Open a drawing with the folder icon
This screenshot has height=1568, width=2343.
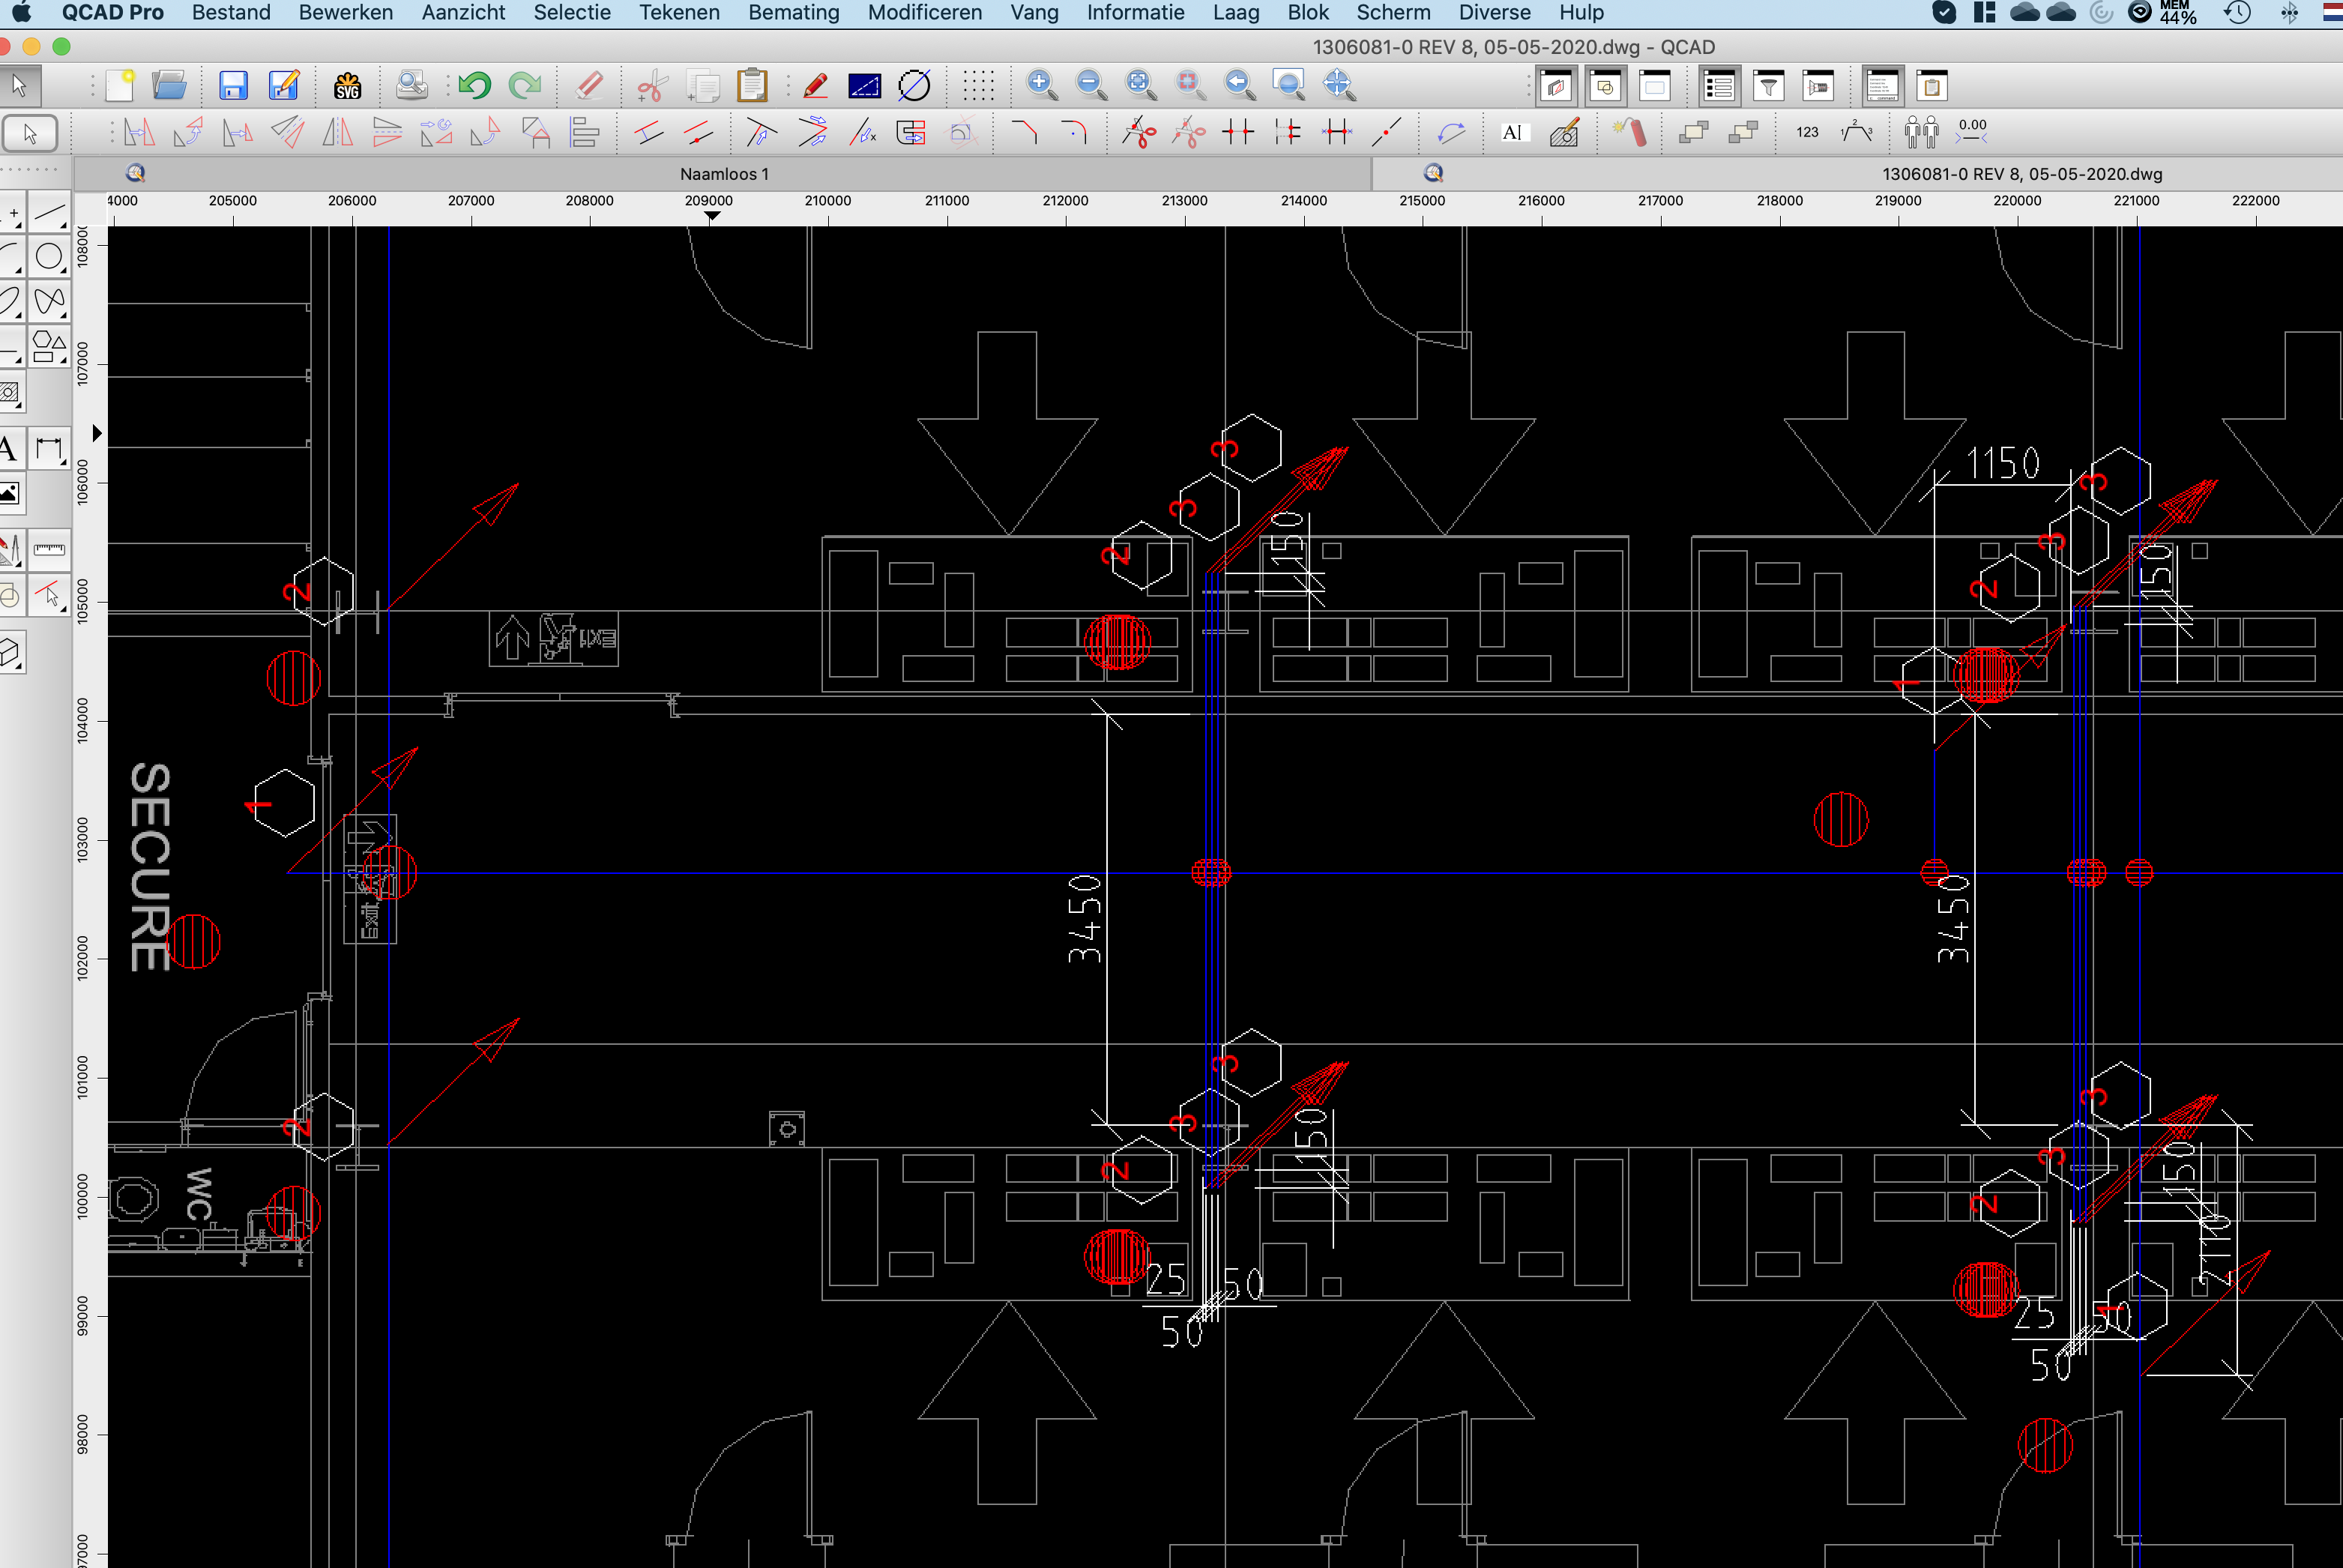[x=169, y=86]
